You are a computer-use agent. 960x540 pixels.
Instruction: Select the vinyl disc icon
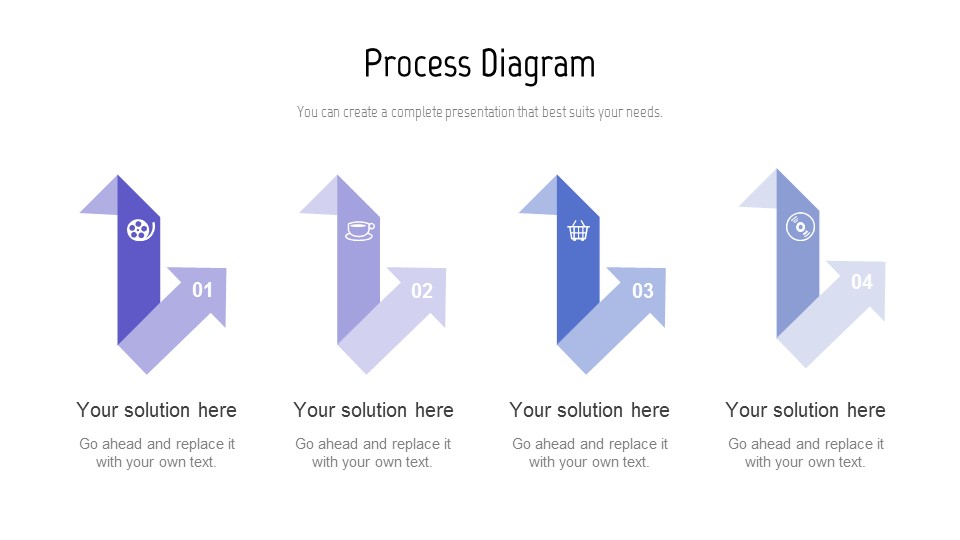[x=800, y=227]
